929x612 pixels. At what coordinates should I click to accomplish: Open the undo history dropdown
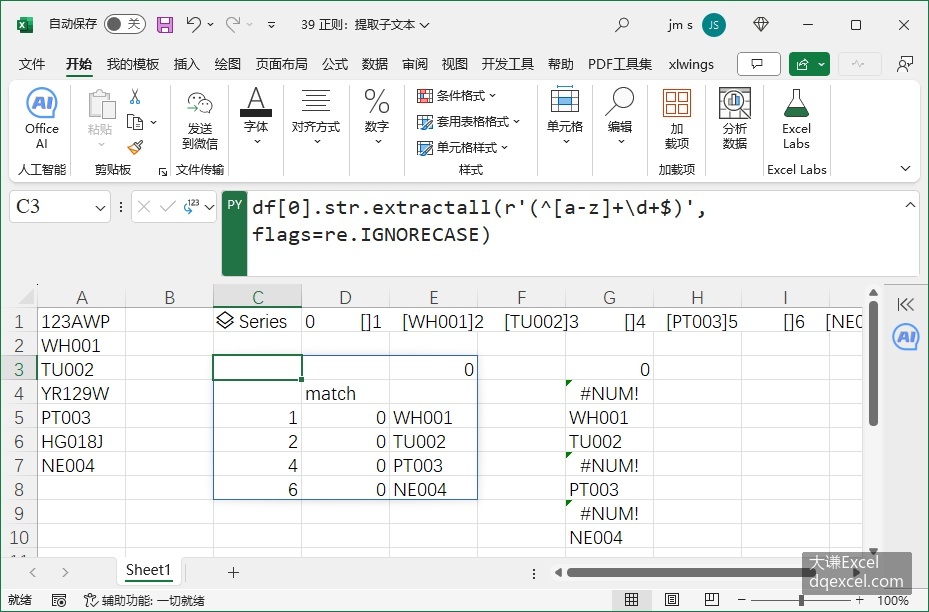click(x=210, y=25)
